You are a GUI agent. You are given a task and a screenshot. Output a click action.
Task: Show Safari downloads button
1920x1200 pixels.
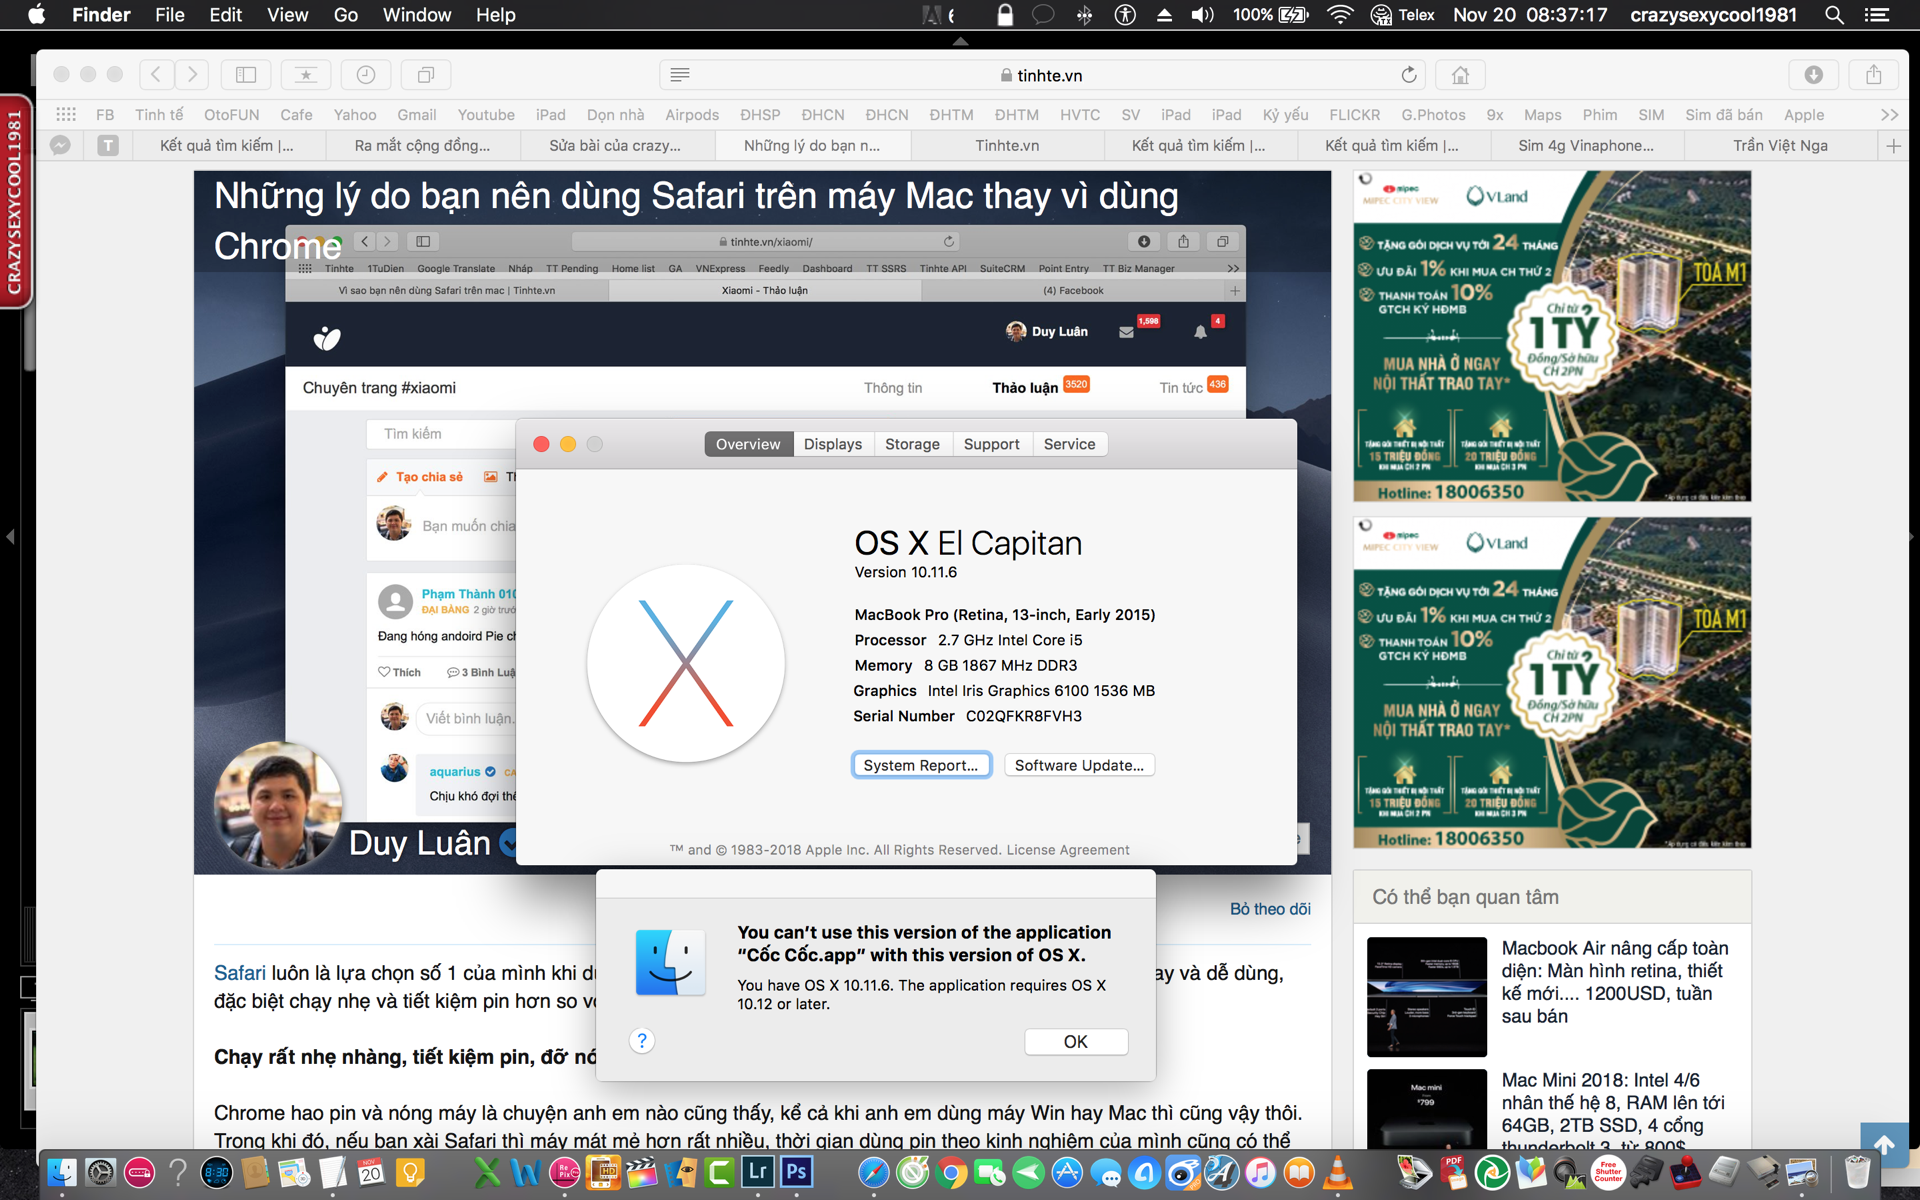1814,75
